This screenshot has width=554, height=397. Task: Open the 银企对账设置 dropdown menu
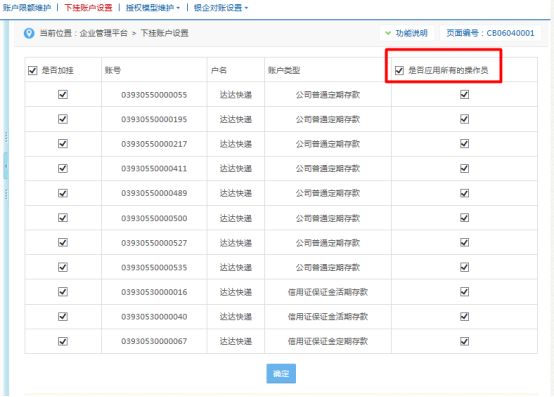(x=221, y=7)
